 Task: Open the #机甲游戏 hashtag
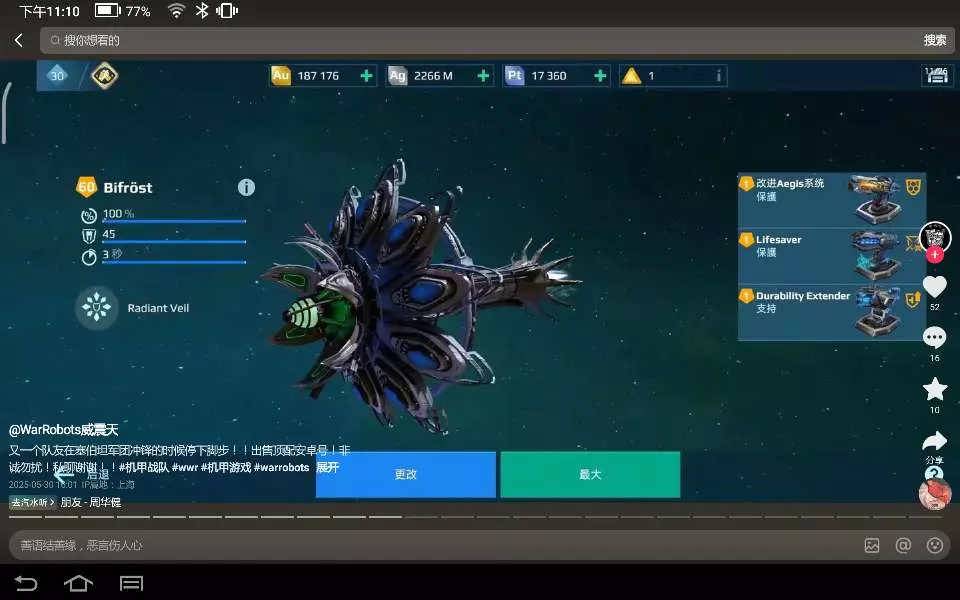point(226,468)
